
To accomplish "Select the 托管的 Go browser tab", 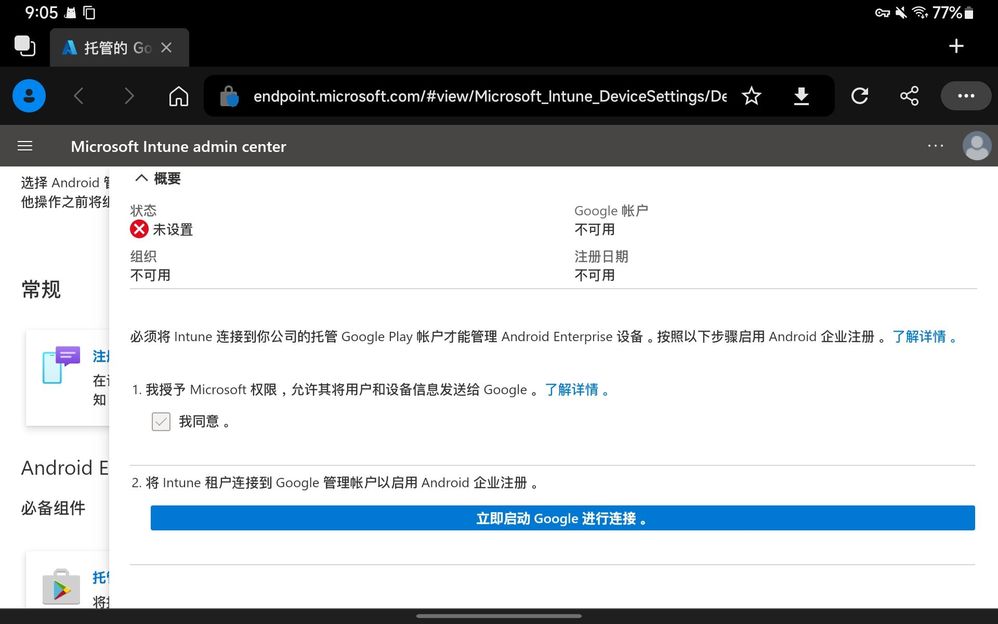I will (119, 48).
